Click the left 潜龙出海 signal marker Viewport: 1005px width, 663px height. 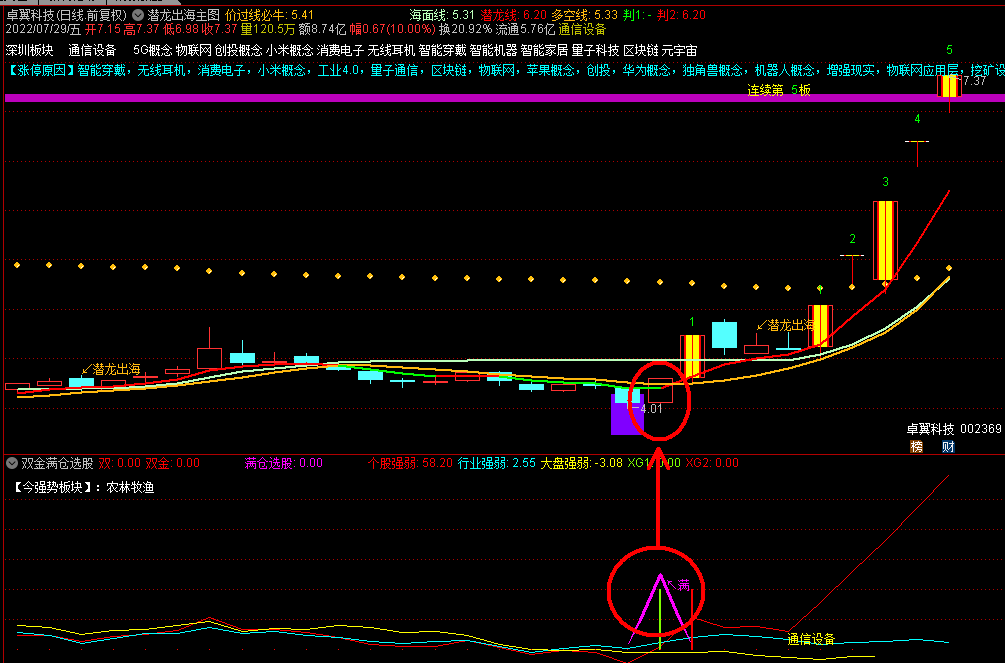tap(112, 369)
